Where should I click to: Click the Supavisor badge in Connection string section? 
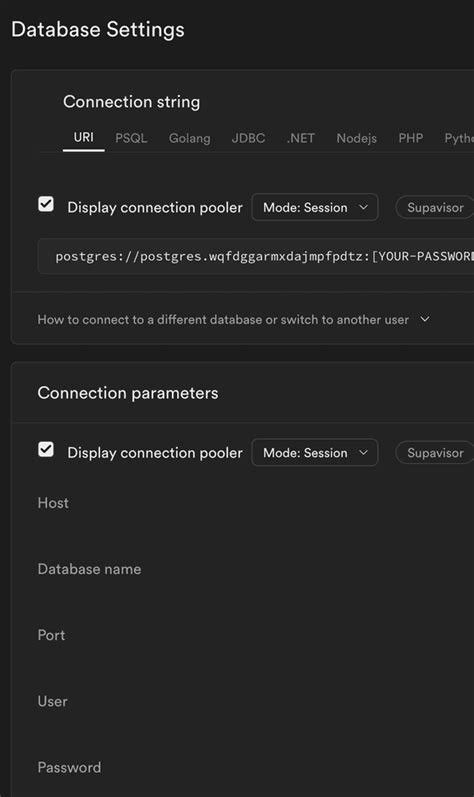pyautogui.click(x=435, y=207)
